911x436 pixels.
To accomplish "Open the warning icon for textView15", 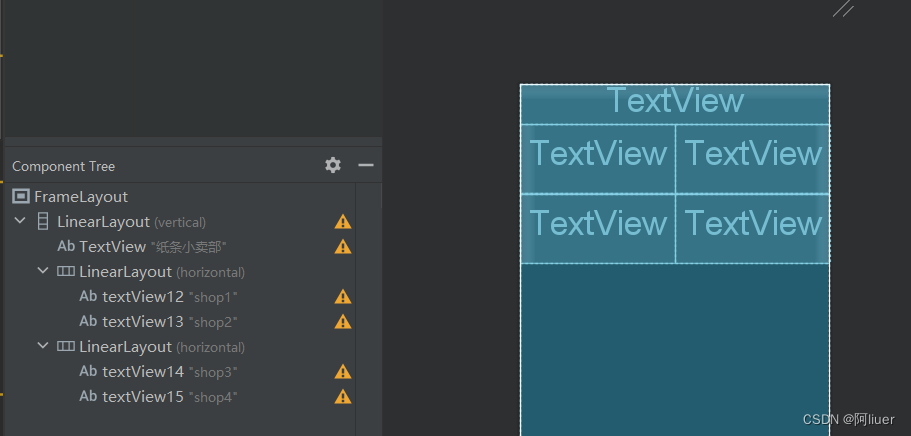I will [x=343, y=397].
